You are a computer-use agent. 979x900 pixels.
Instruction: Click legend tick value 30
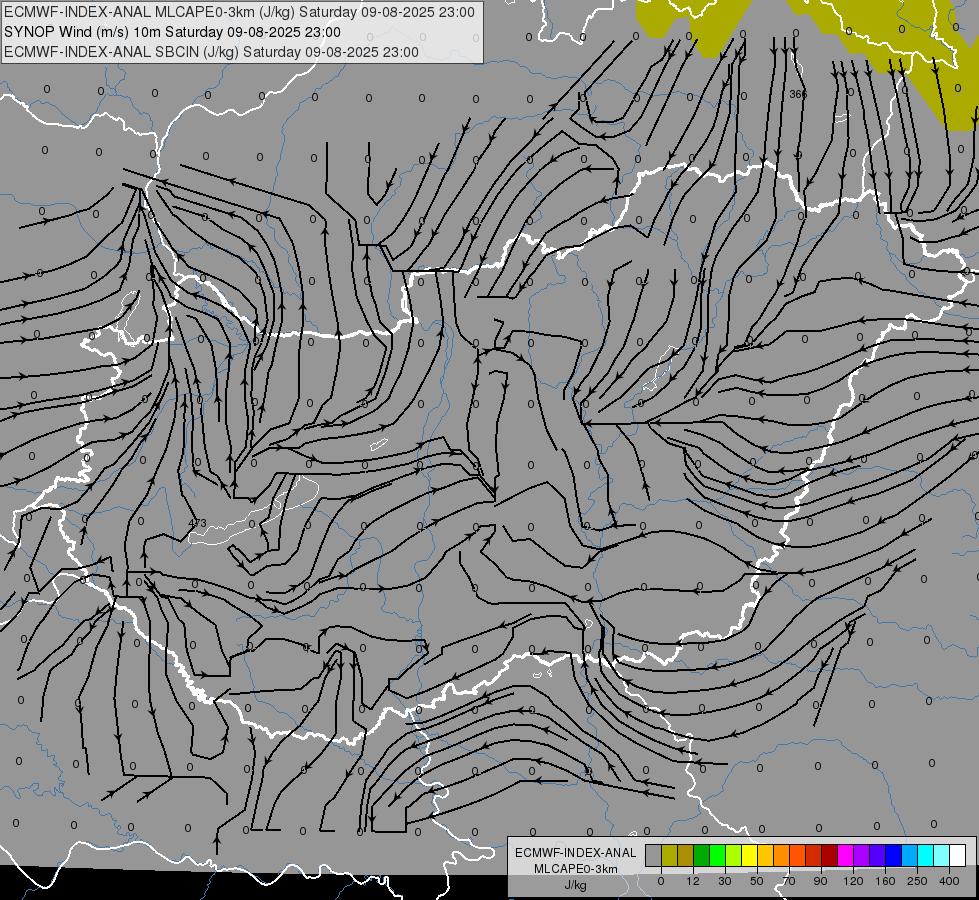725,881
